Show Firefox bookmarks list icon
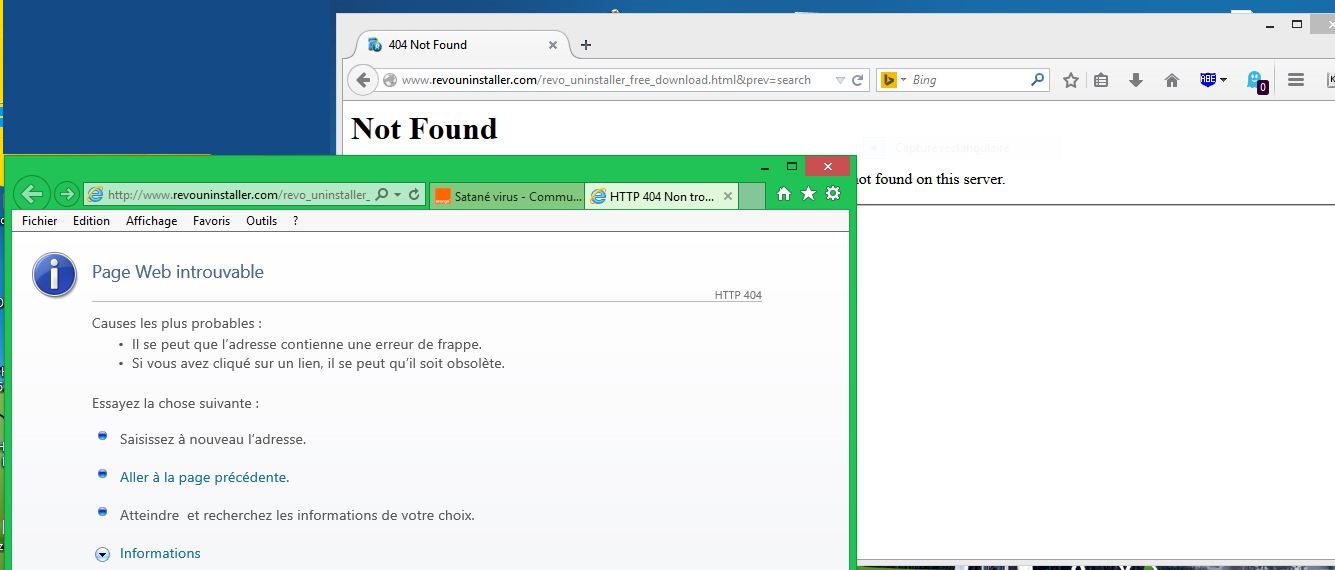The width and height of the screenshot is (1335, 570). (1101, 80)
